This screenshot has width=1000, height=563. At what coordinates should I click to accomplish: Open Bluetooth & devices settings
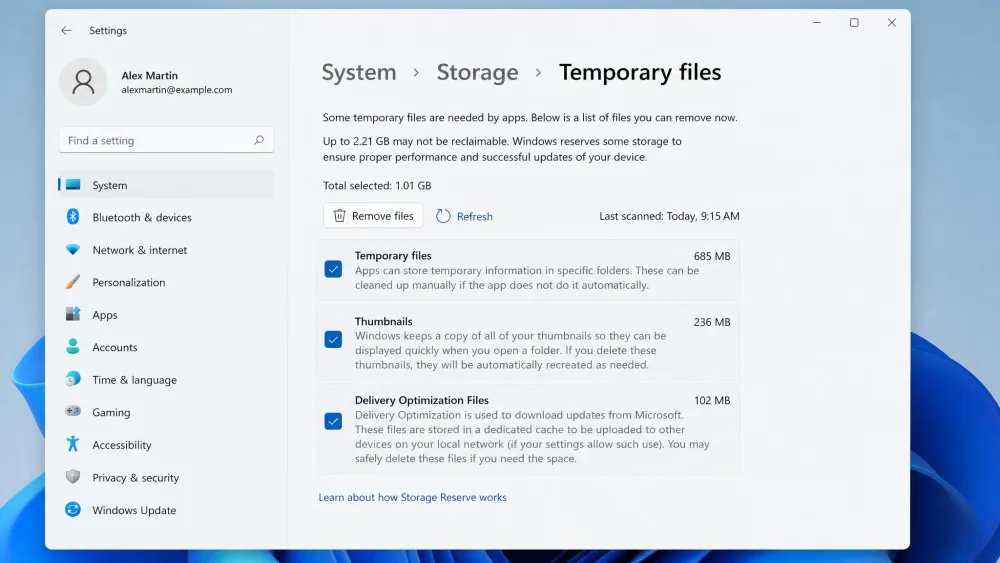[142, 217]
